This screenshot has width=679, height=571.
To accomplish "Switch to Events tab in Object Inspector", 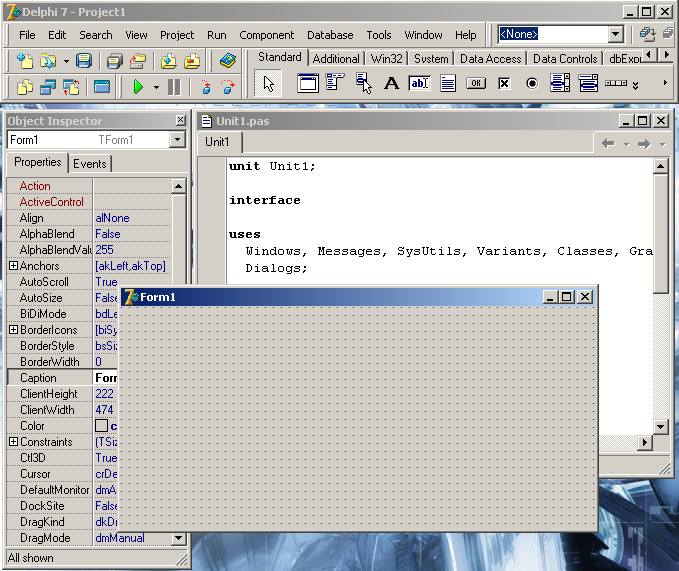I will pyautogui.click(x=90, y=164).
